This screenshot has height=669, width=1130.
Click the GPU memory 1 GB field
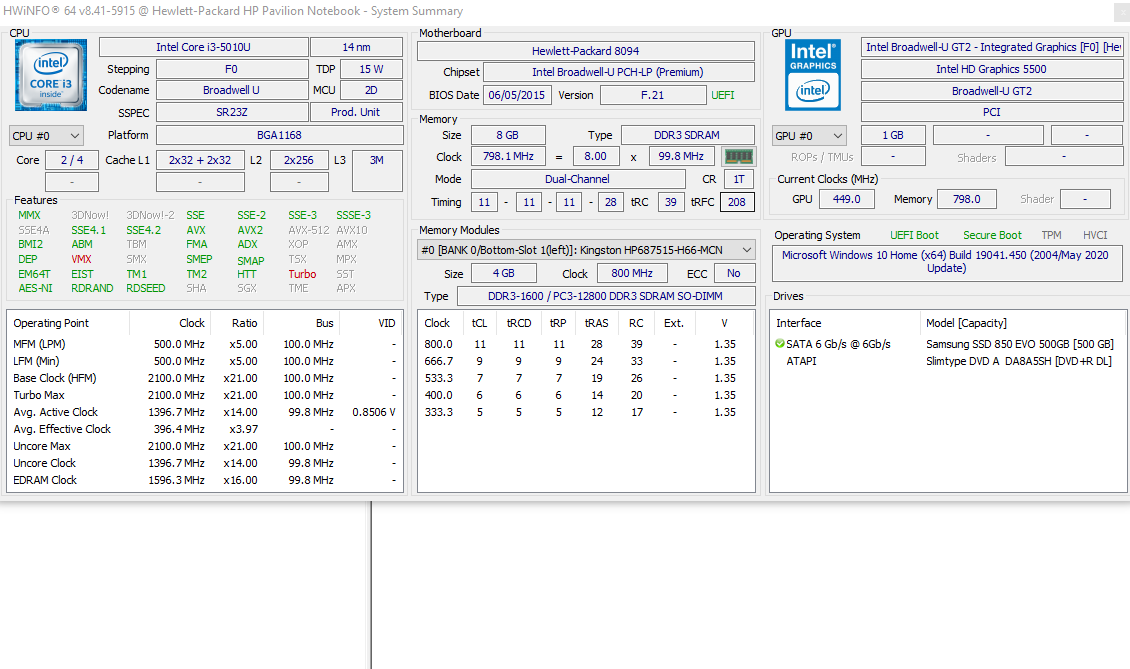point(893,136)
